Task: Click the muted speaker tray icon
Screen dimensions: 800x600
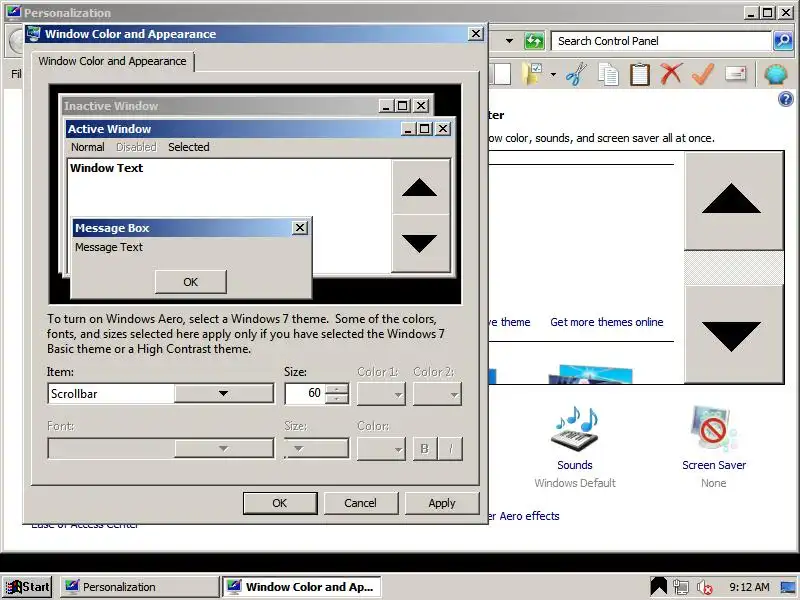Action: [705, 587]
